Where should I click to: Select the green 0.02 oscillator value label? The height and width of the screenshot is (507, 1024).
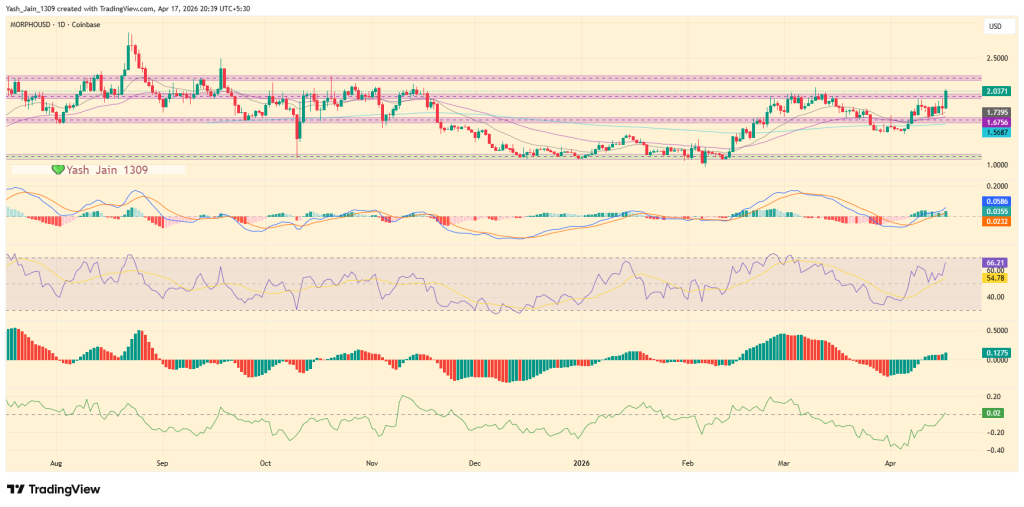coord(993,413)
